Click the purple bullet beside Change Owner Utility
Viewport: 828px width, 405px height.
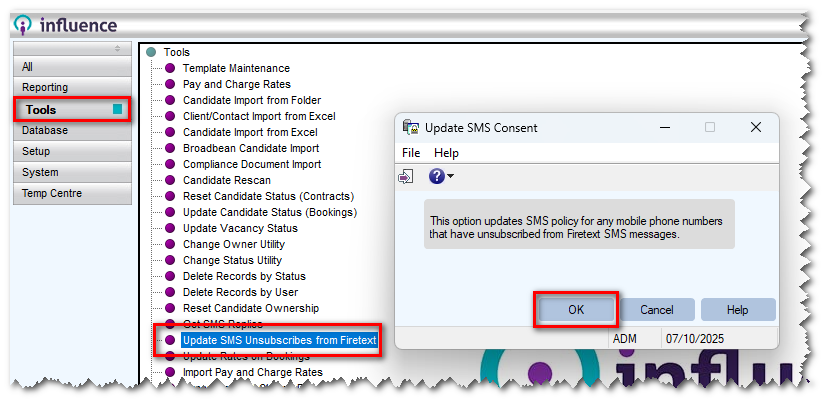[170, 244]
